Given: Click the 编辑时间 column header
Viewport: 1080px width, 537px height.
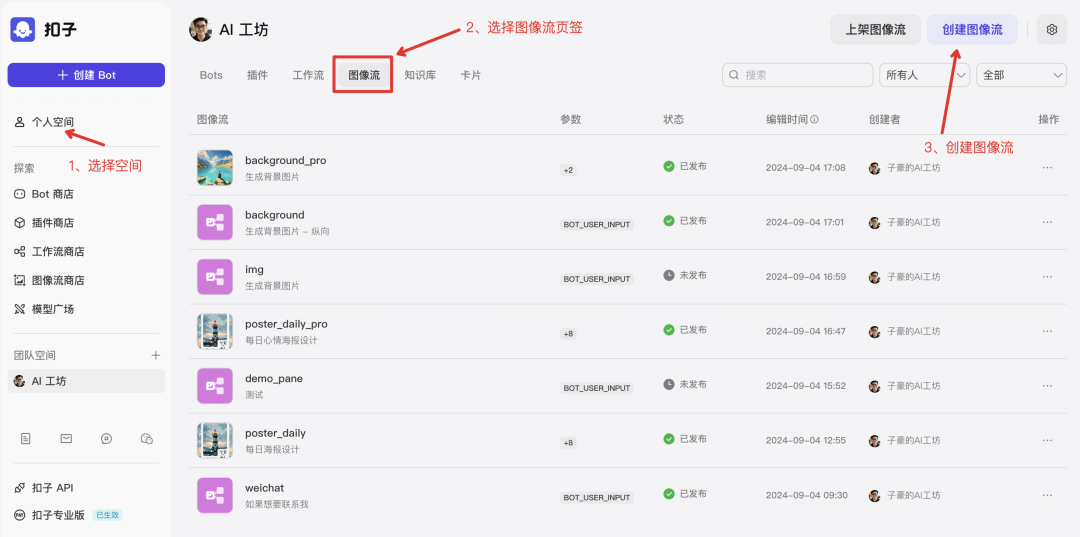Looking at the screenshot, I should tap(787, 119).
